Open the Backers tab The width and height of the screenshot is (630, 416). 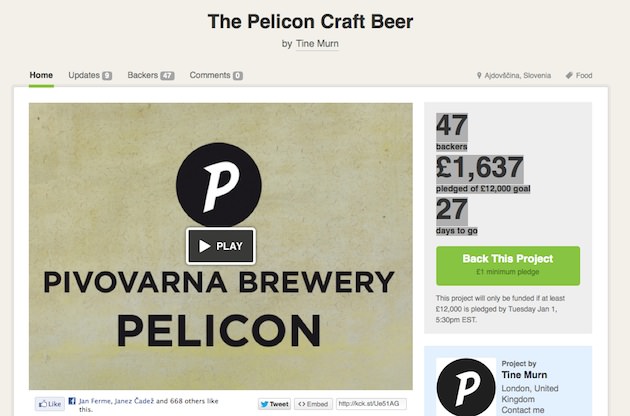(150, 75)
